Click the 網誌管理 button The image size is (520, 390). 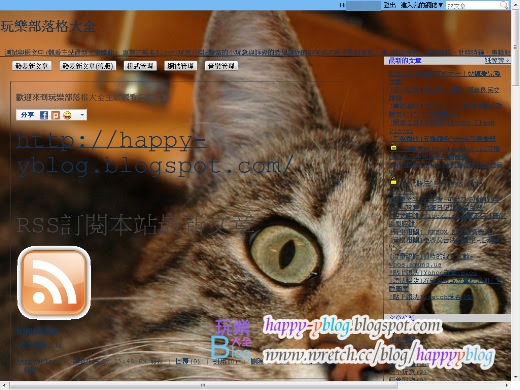pyautogui.click(x=181, y=66)
